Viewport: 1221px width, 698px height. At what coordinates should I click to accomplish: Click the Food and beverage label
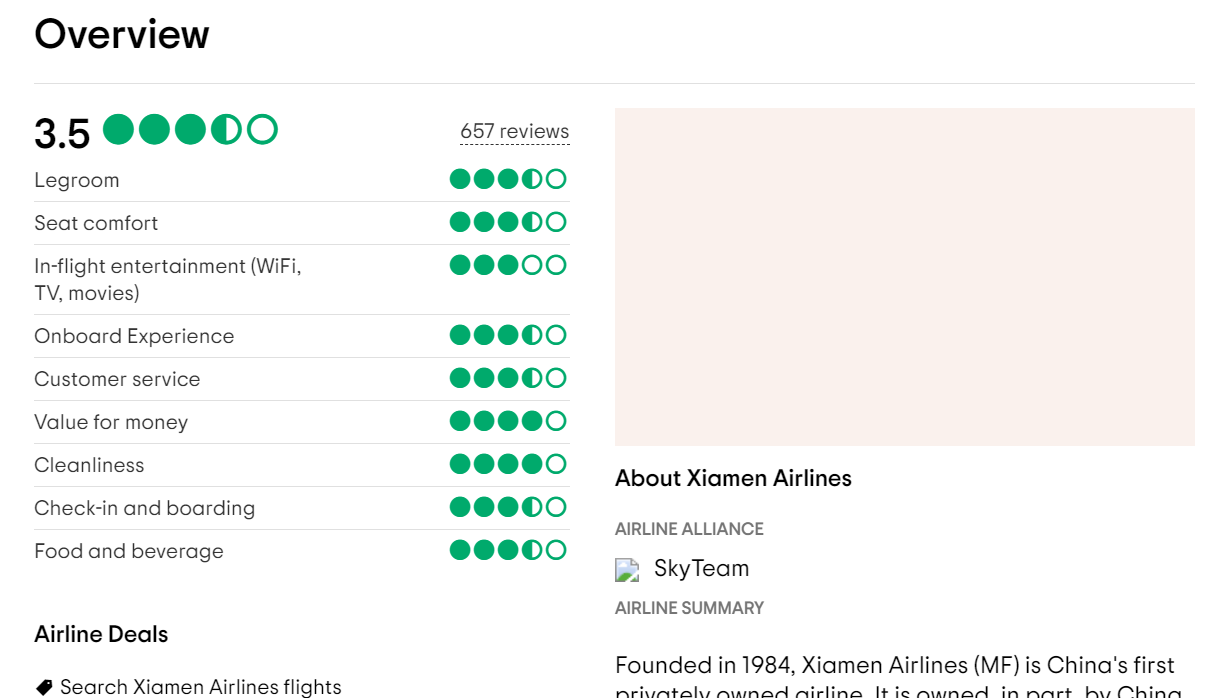tap(129, 551)
